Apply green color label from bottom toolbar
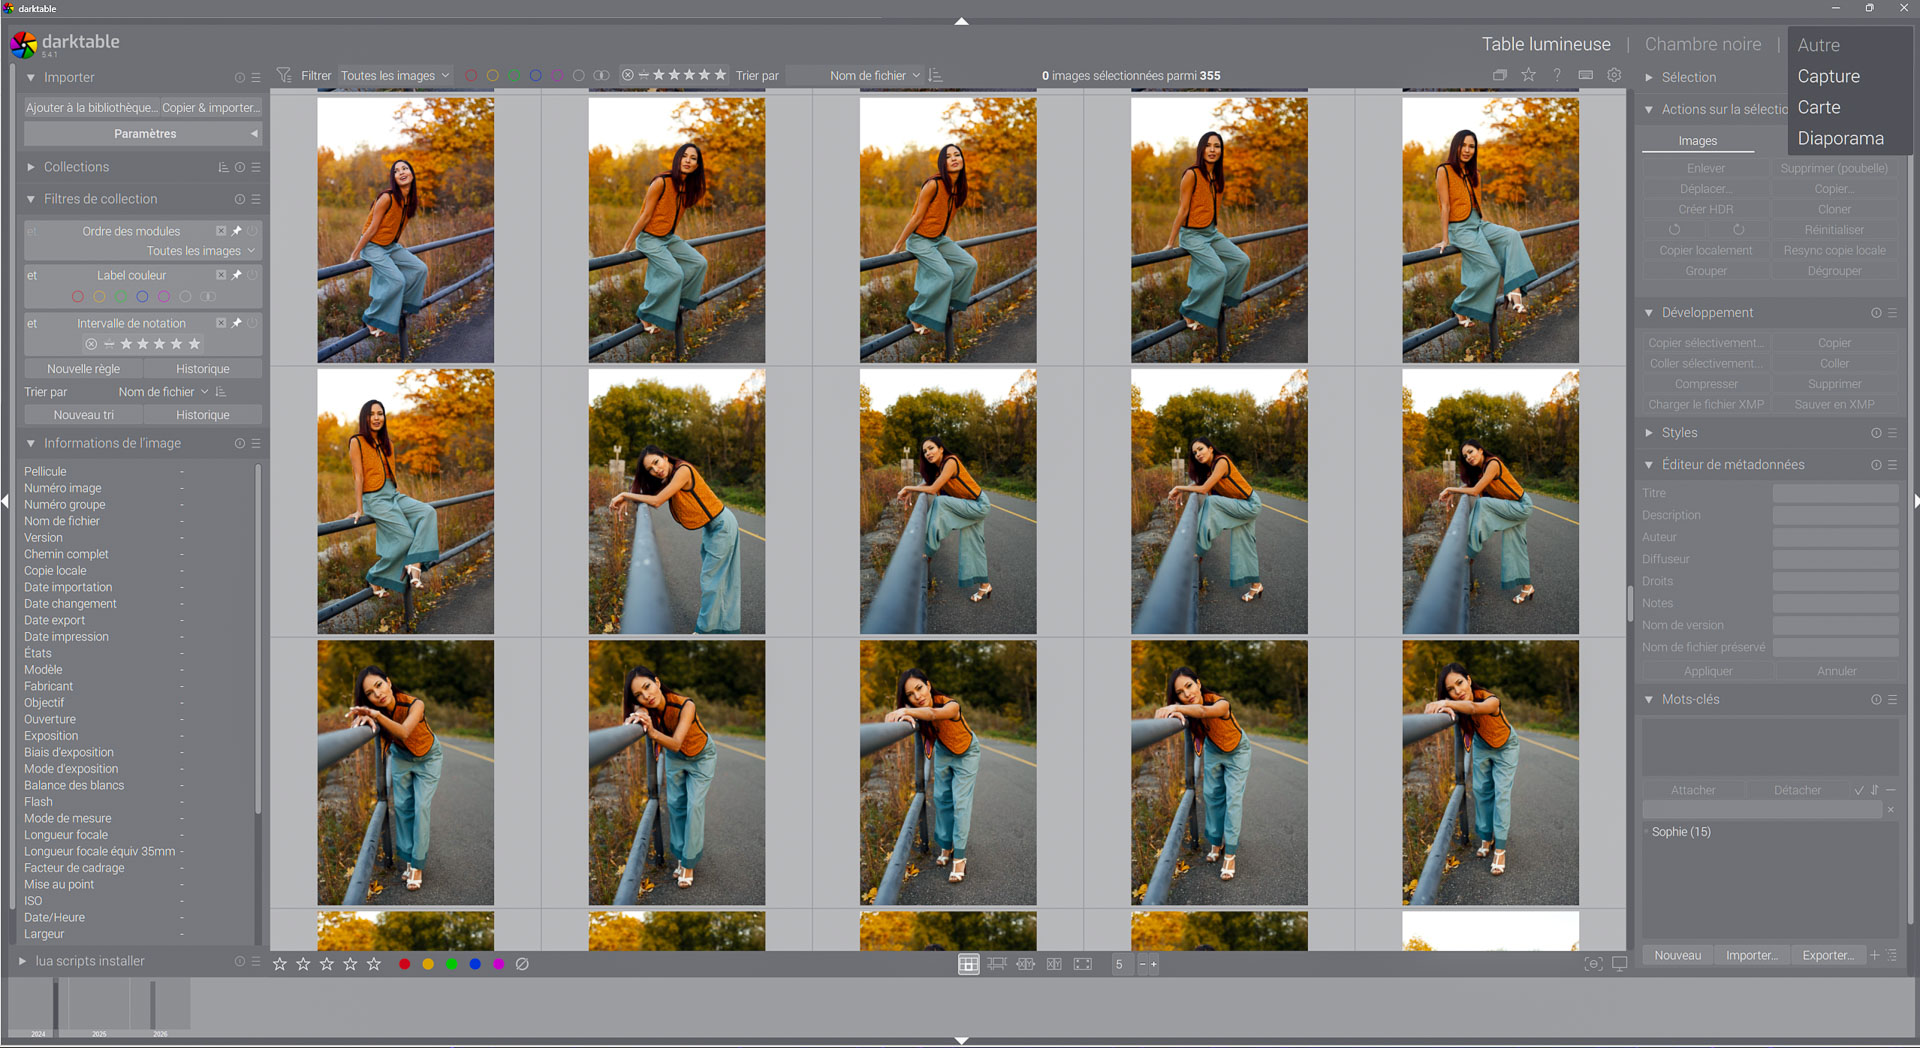The height and width of the screenshot is (1048, 1920). point(451,964)
